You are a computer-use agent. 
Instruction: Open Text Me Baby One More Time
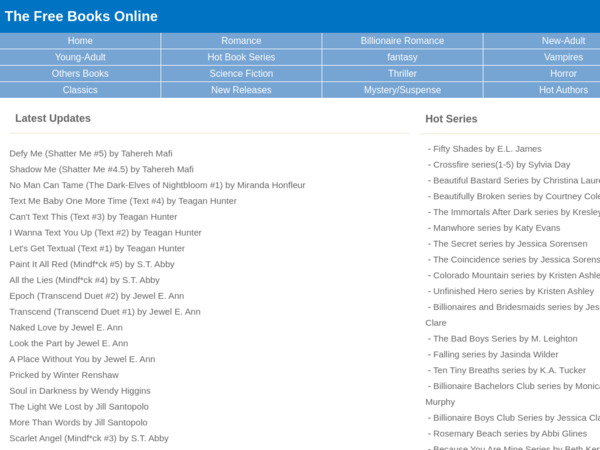tap(123, 201)
